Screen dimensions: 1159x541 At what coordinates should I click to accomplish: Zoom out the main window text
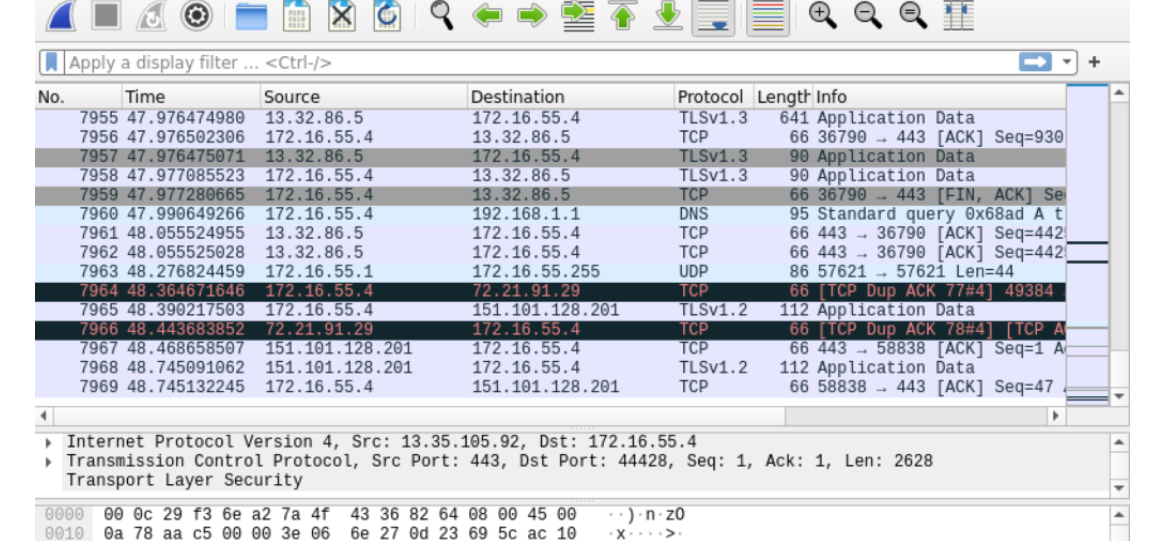click(868, 14)
